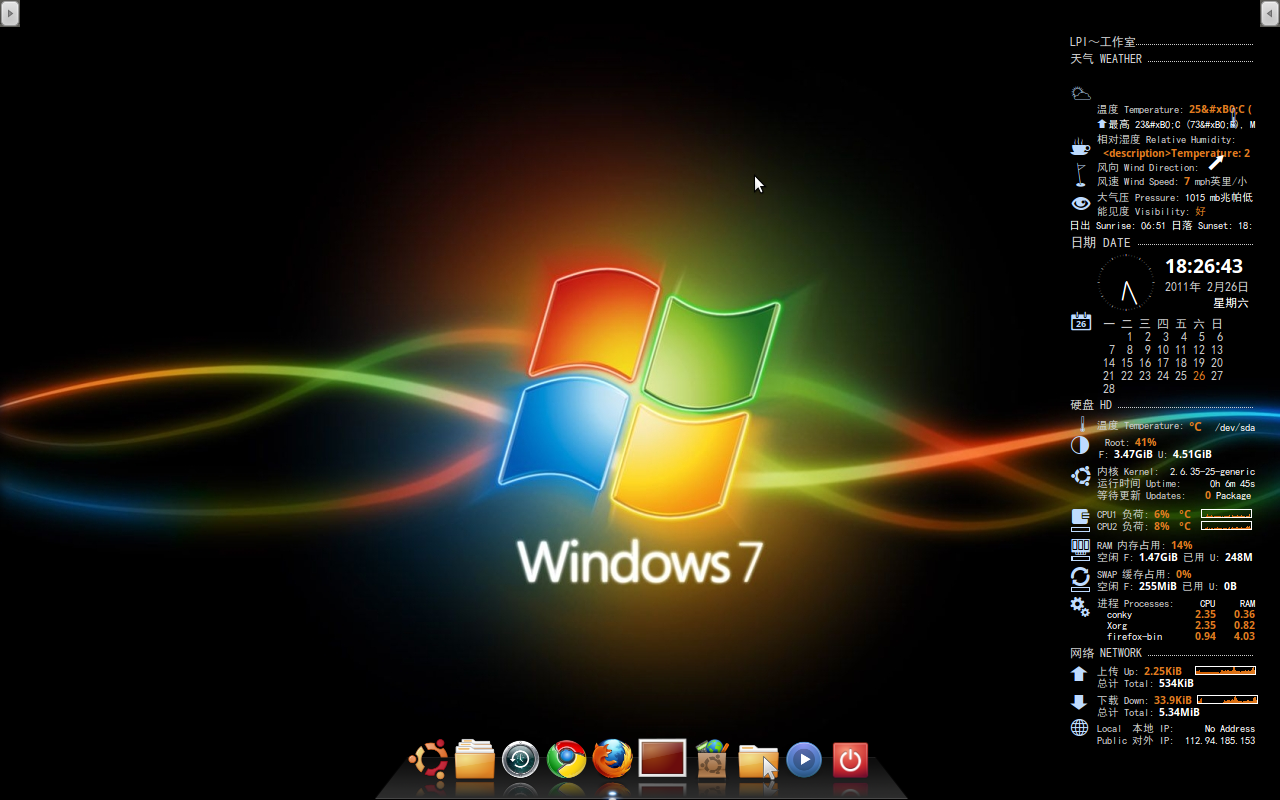The height and width of the screenshot is (800, 1280).
Task: Click the firefox-bin process row
Action: point(1180,637)
